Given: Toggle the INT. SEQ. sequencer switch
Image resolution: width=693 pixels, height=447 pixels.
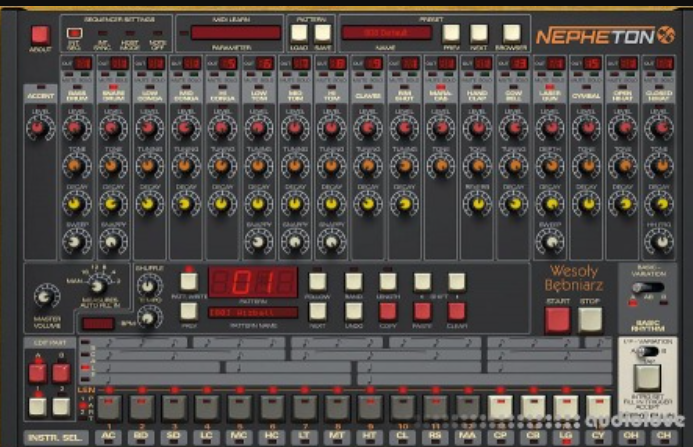Looking at the screenshot, I should (74, 33).
